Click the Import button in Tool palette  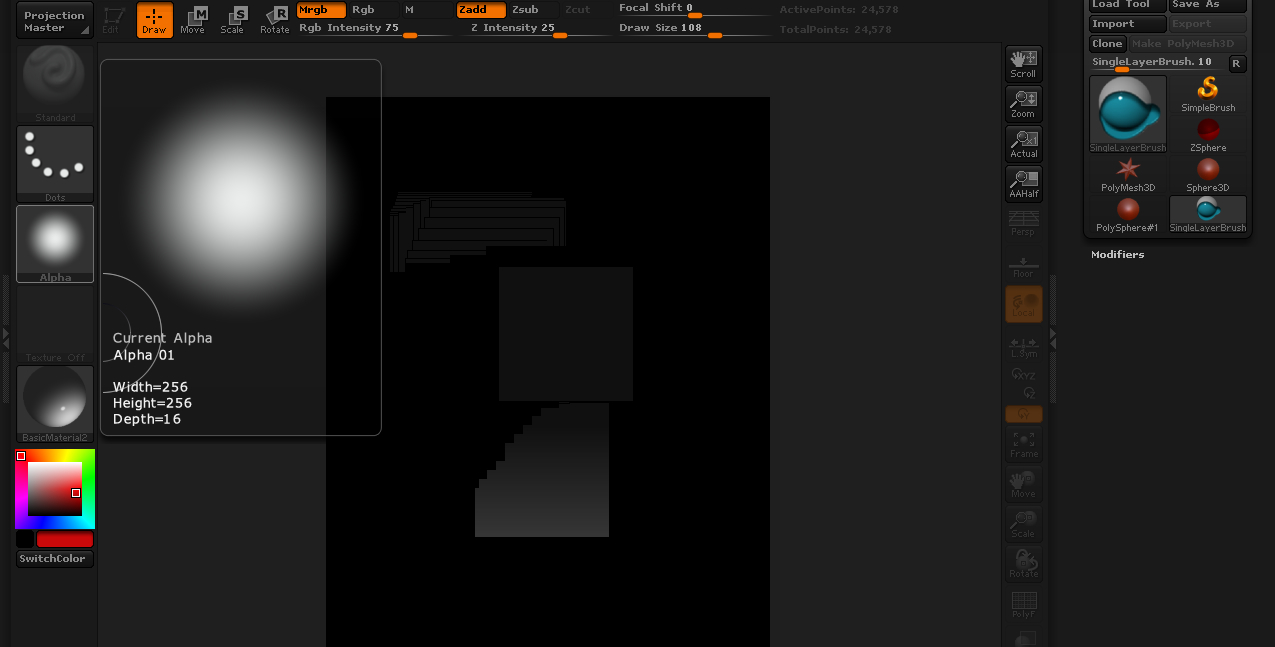pos(1128,24)
